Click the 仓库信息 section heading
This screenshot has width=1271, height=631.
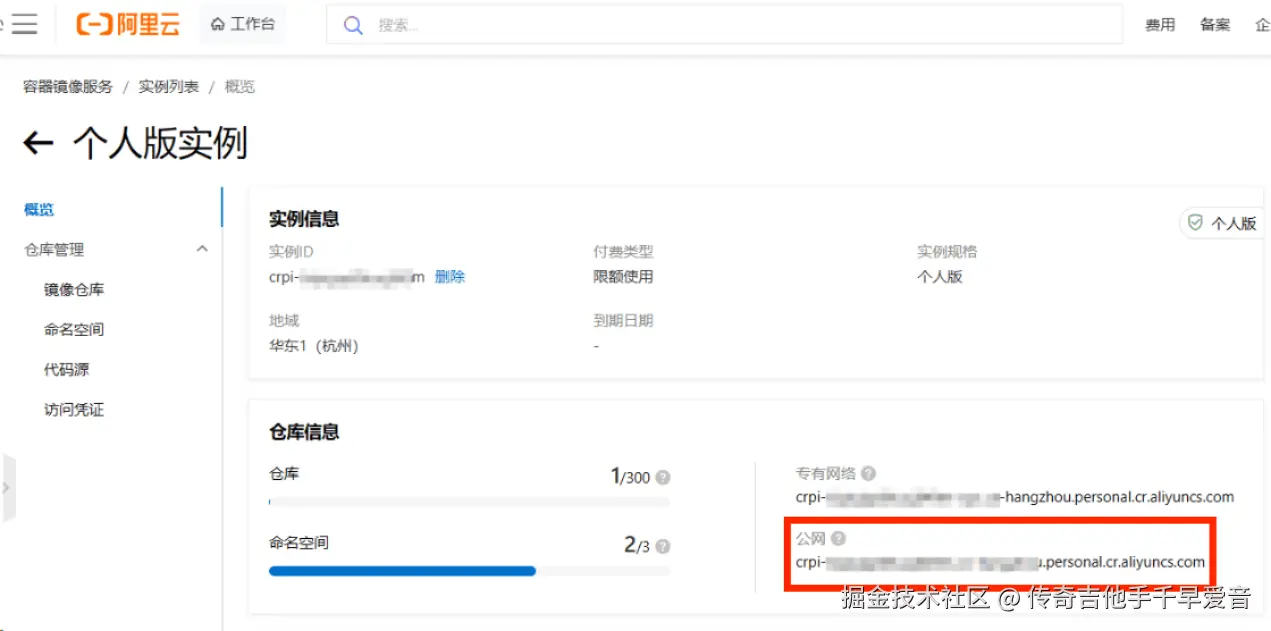[x=304, y=431]
